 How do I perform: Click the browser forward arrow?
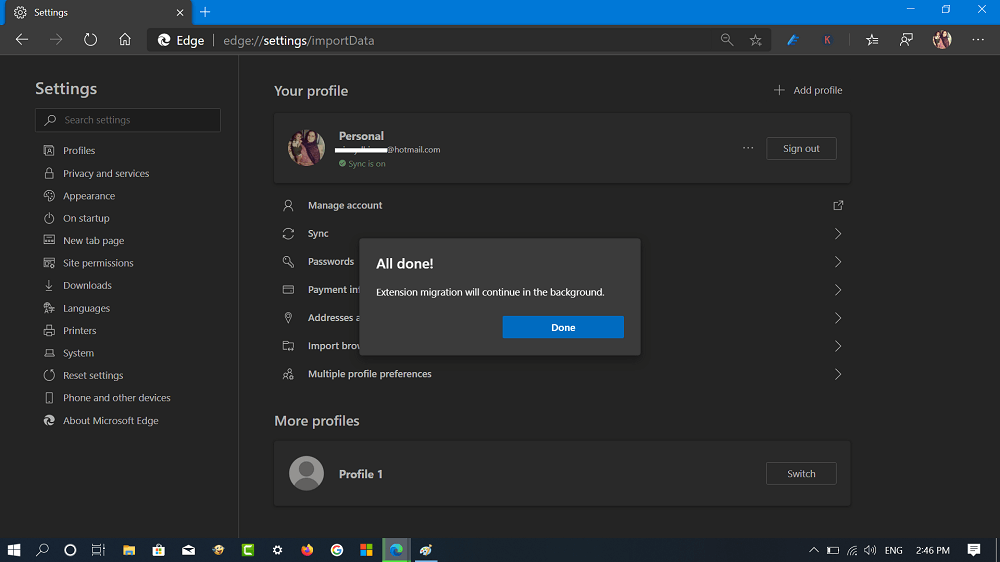coord(56,40)
